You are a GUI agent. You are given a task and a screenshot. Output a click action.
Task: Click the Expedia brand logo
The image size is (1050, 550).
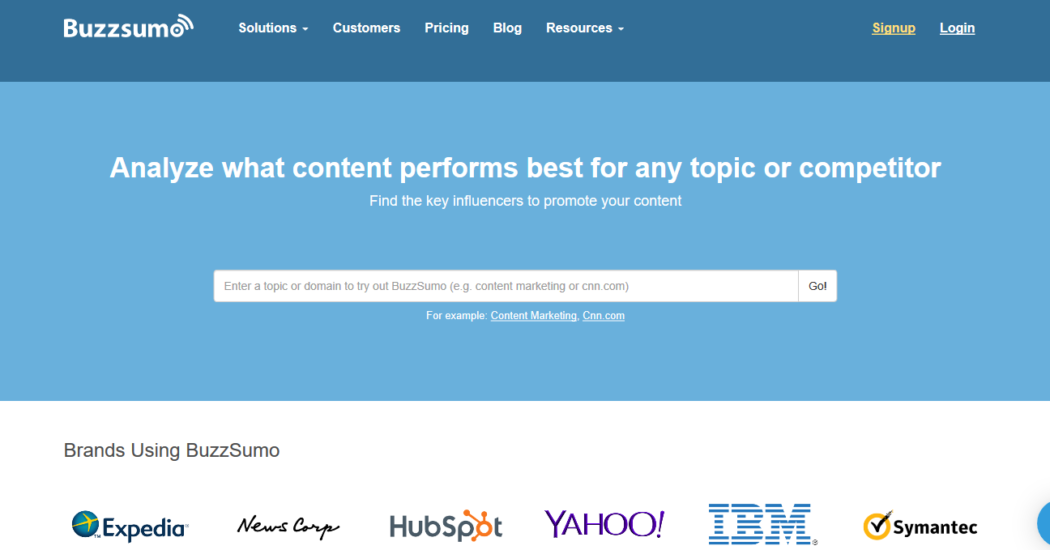(130, 526)
